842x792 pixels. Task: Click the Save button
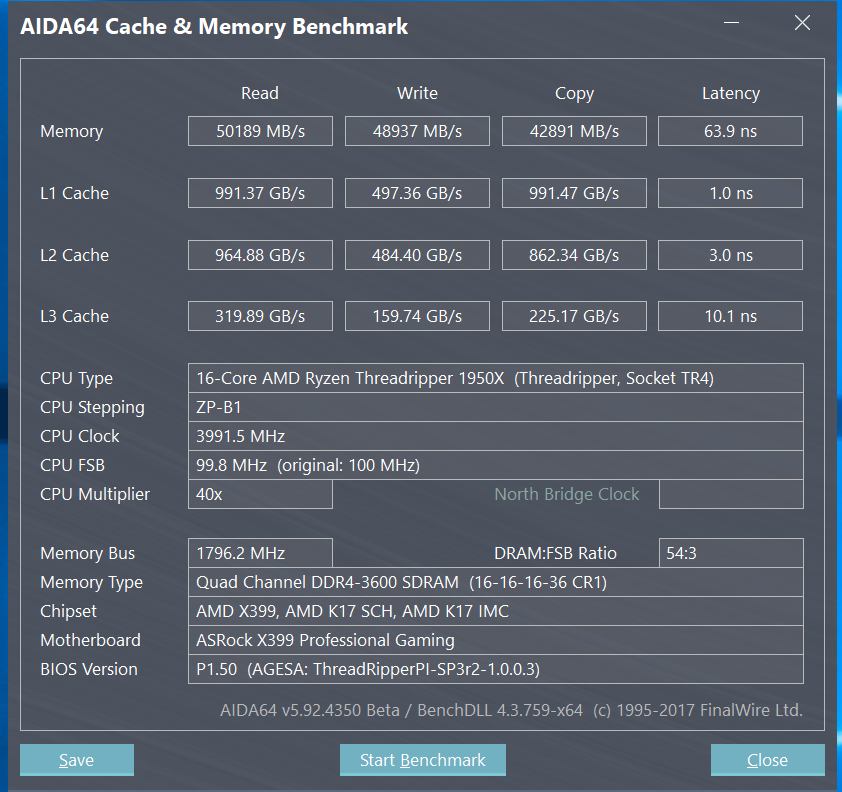tap(77, 760)
